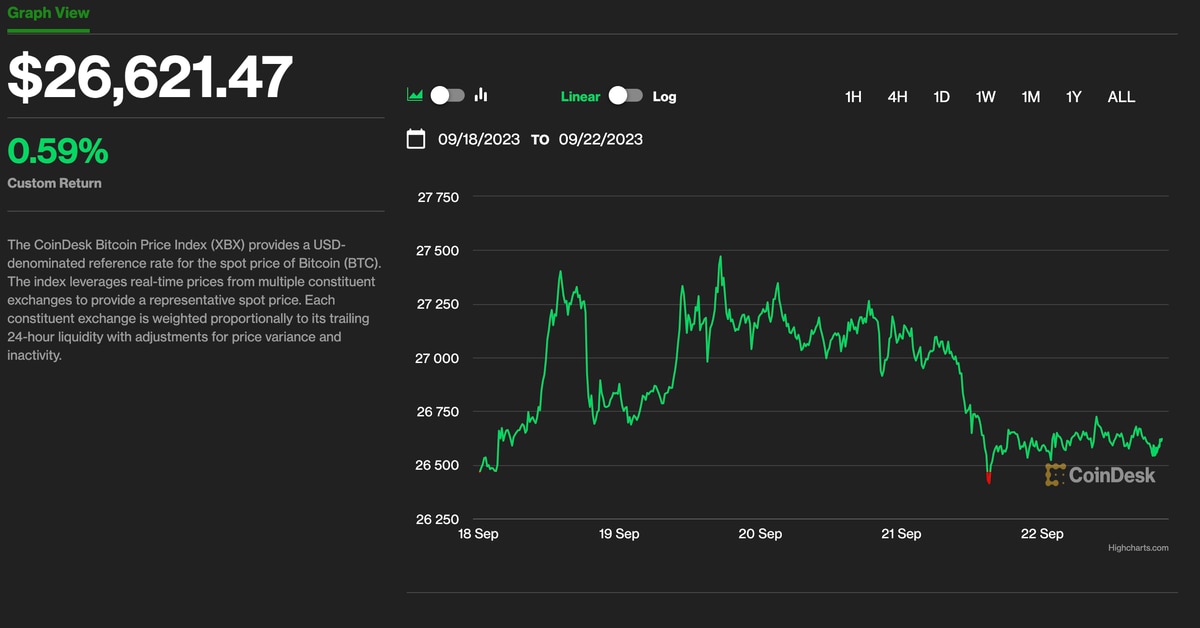Viewport: 1200px width, 628px height.
Task: Select the 1Y time range
Action: [x=1074, y=97]
